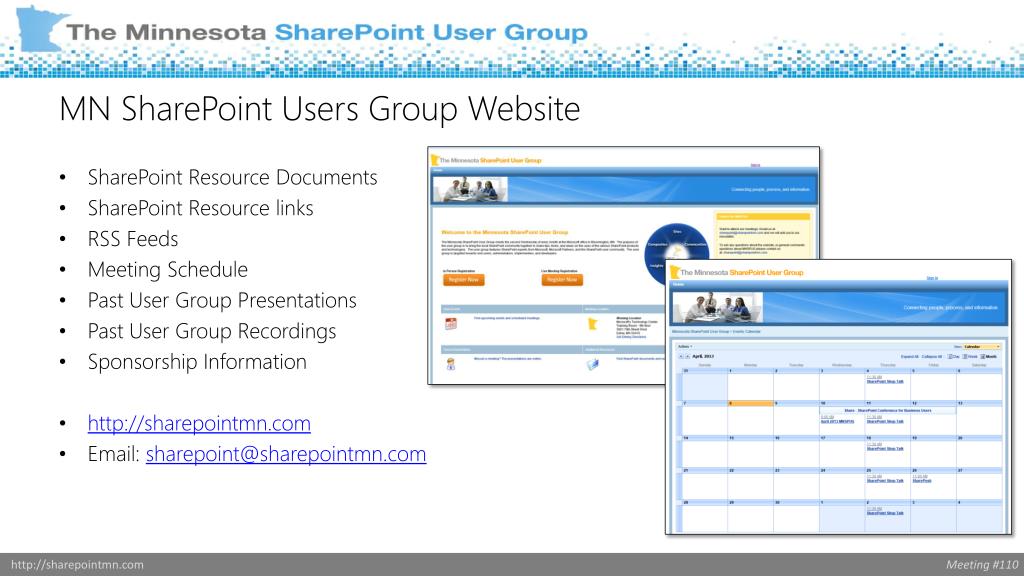Open the find upcoming events link

[507, 318]
